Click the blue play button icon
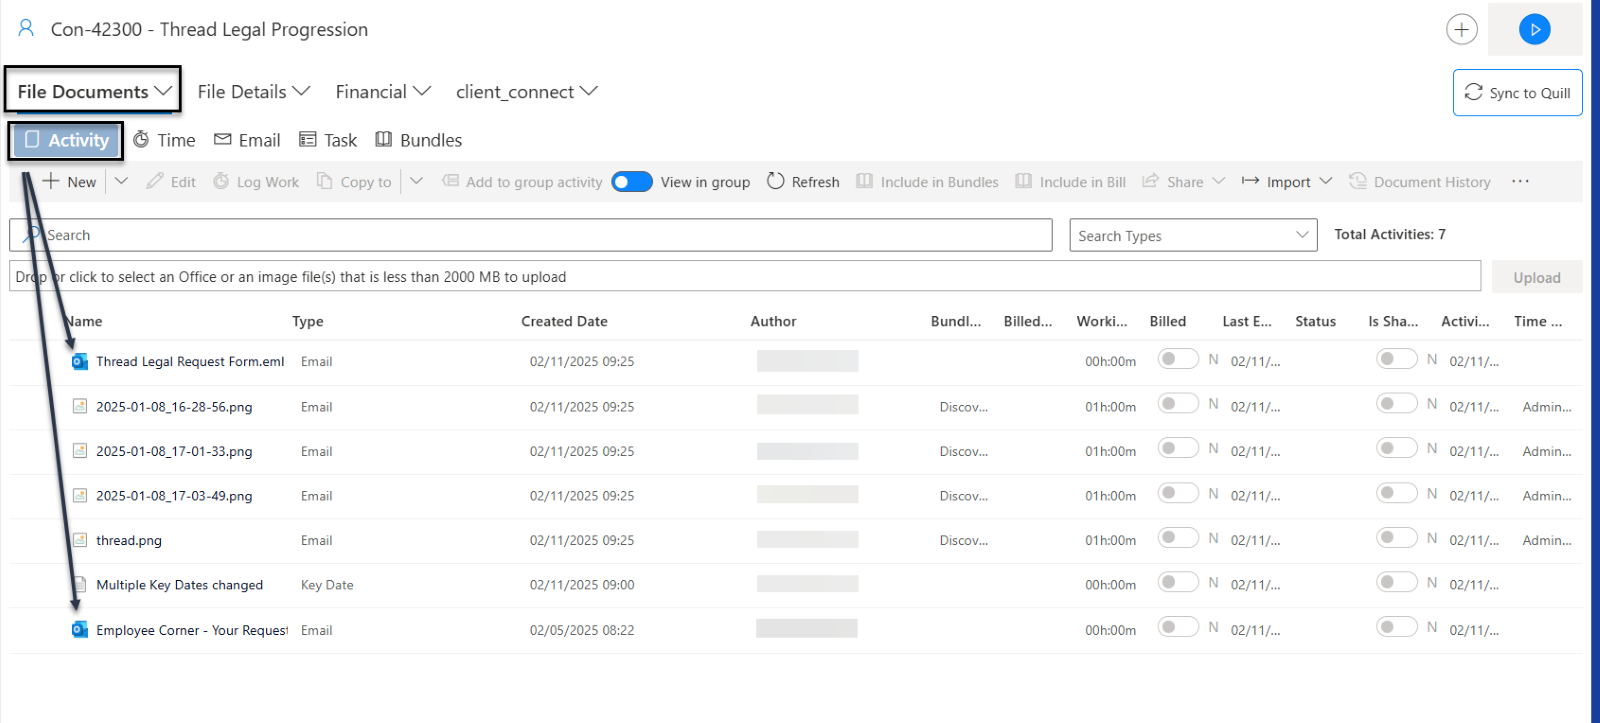The width and height of the screenshot is (1600, 723). pyautogui.click(x=1534, y=29)
